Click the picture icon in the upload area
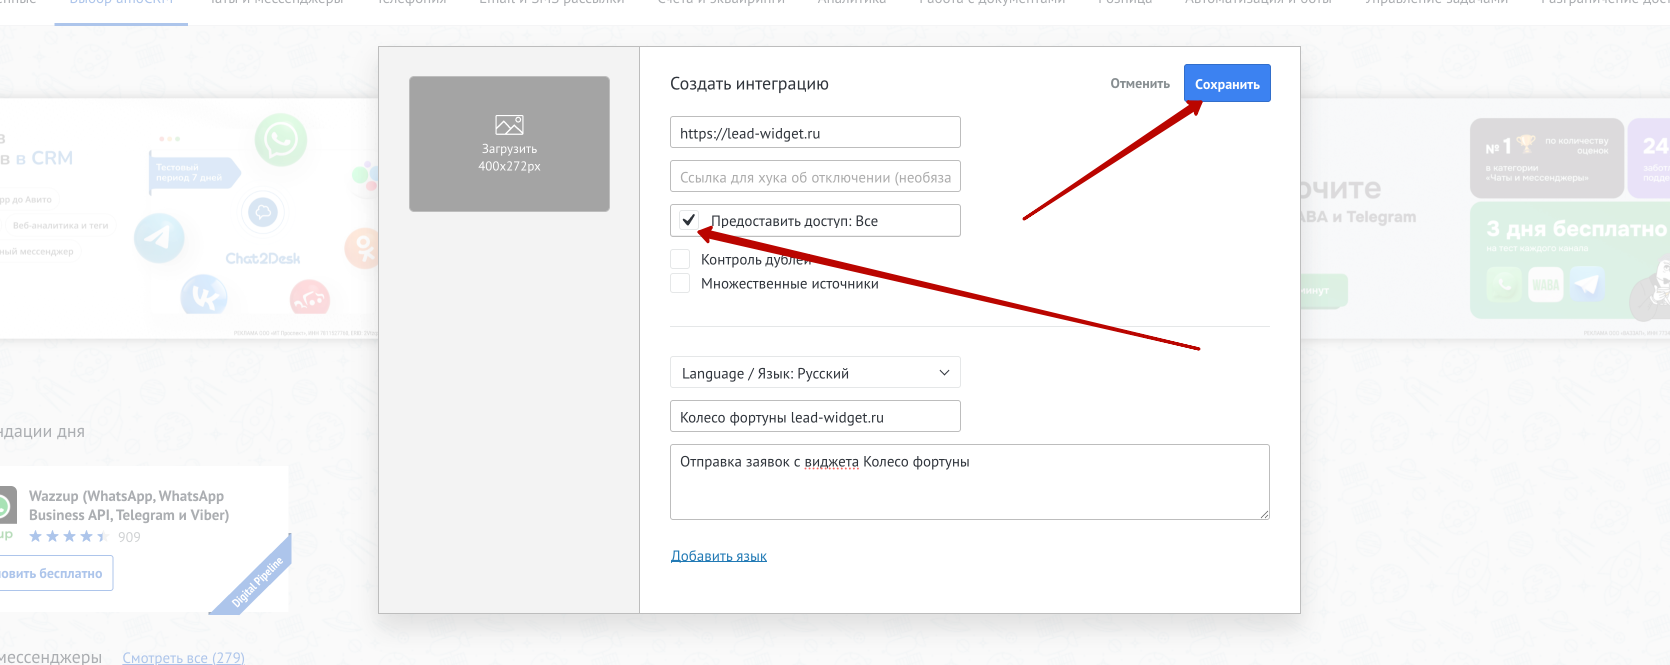 coord(509,125)
